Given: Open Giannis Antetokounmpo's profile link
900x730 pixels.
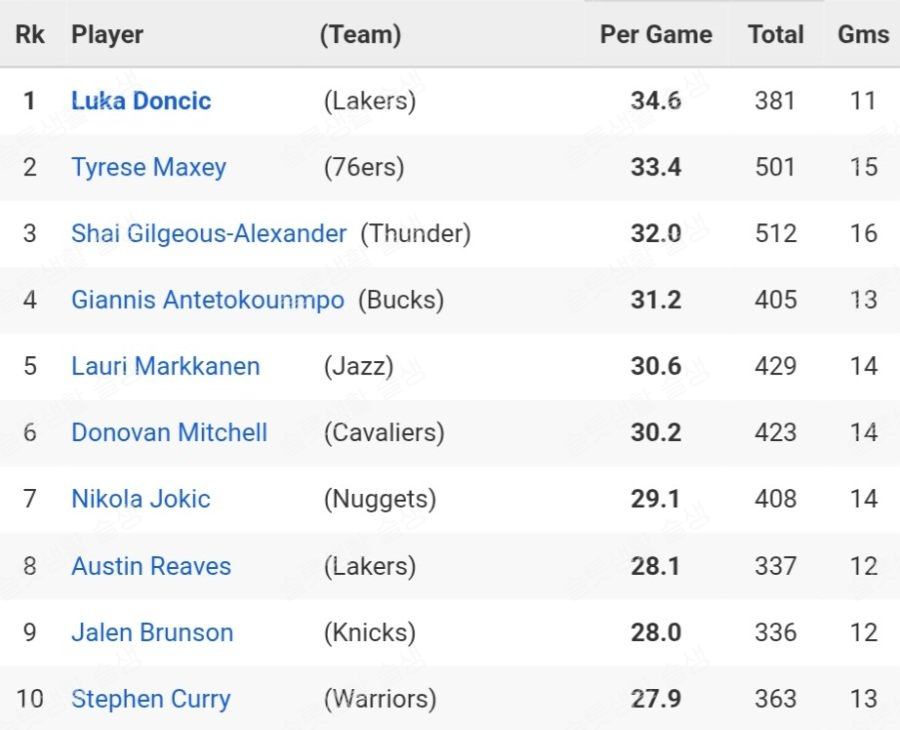Looking at the screenshot, I should [x=207, y=300].
